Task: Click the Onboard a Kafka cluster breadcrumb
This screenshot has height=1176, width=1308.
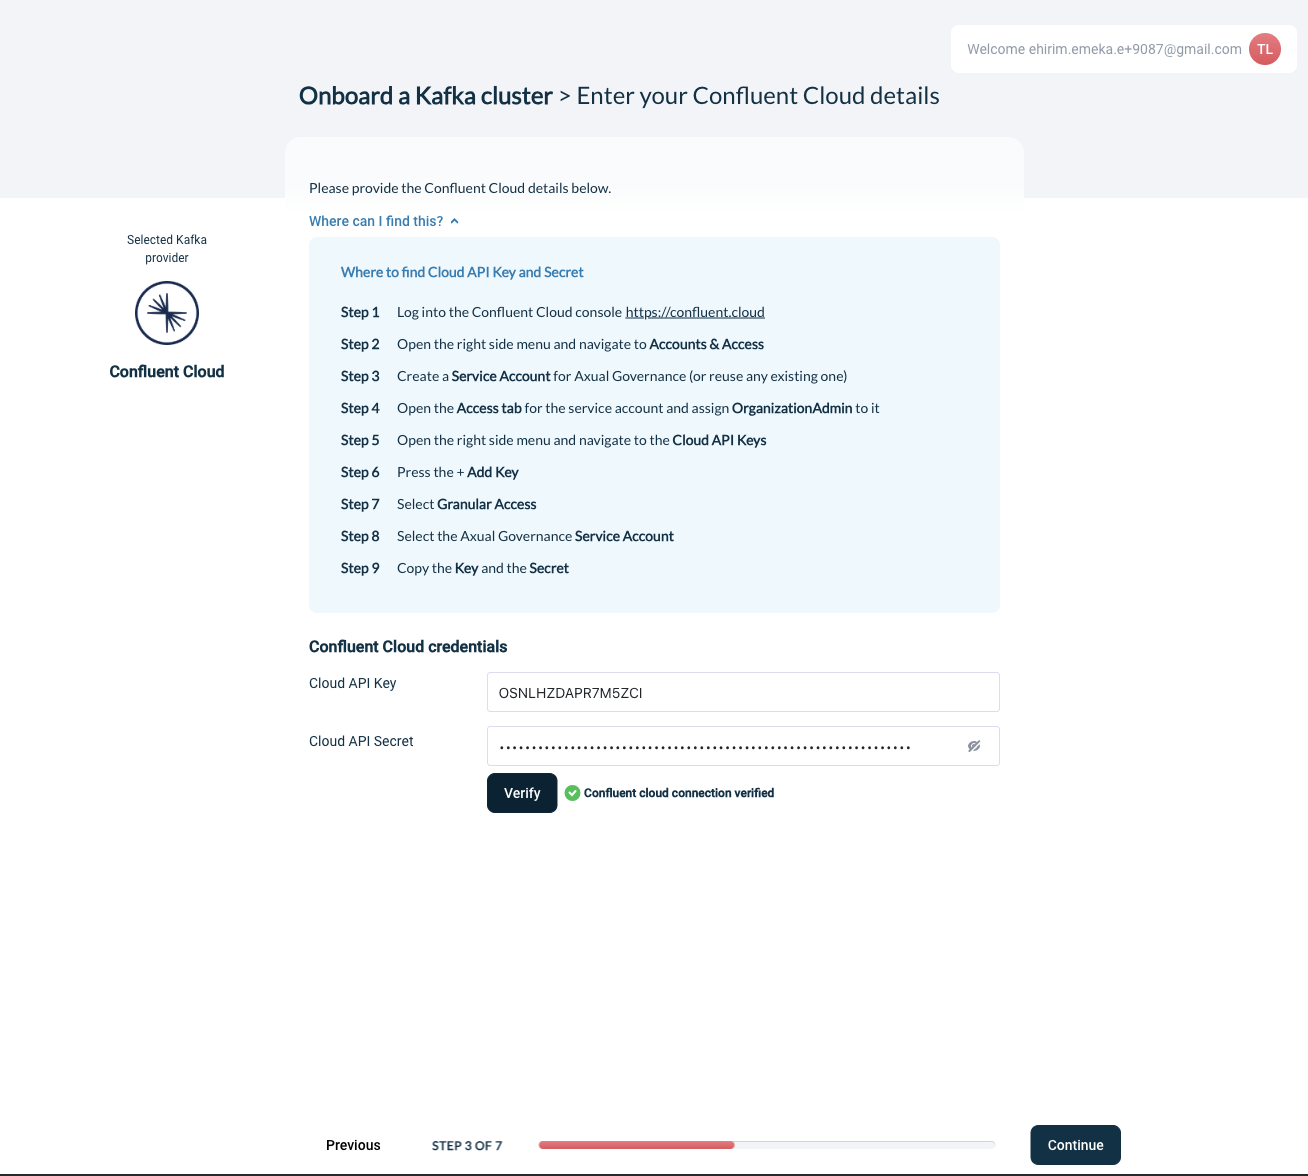Action: point(426,96)
